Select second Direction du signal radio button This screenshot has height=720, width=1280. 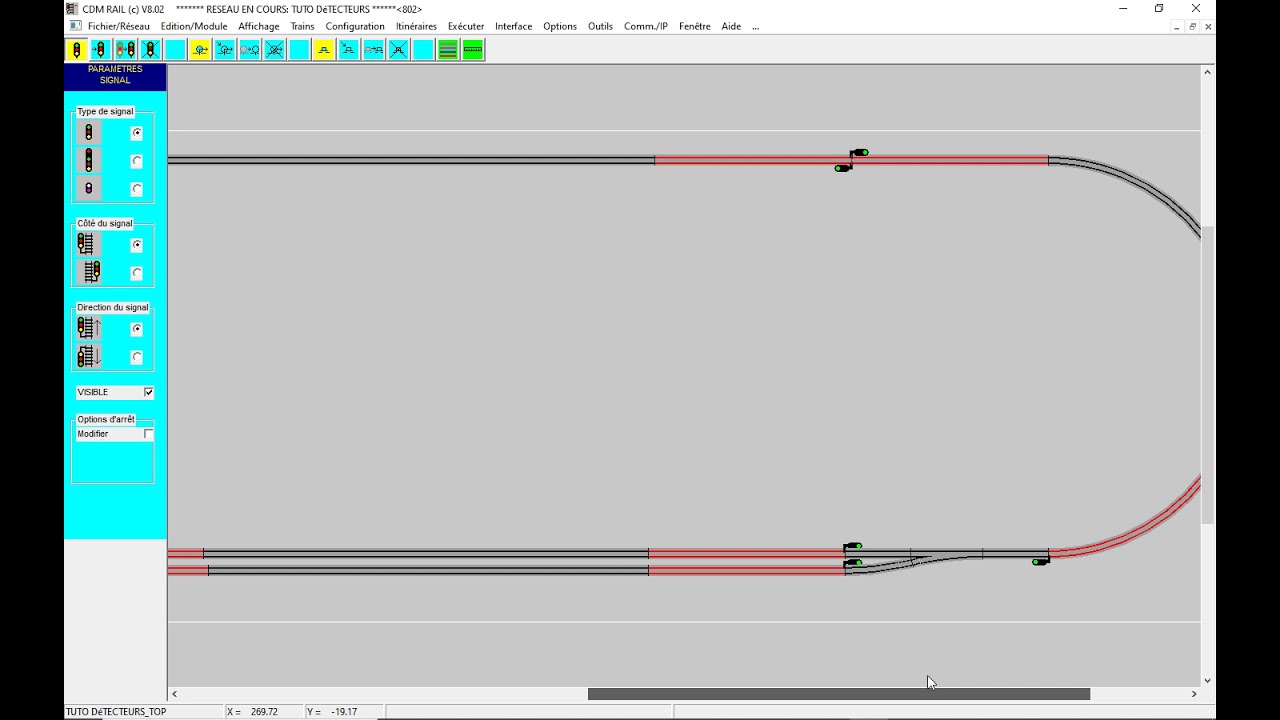click(137, 357)
